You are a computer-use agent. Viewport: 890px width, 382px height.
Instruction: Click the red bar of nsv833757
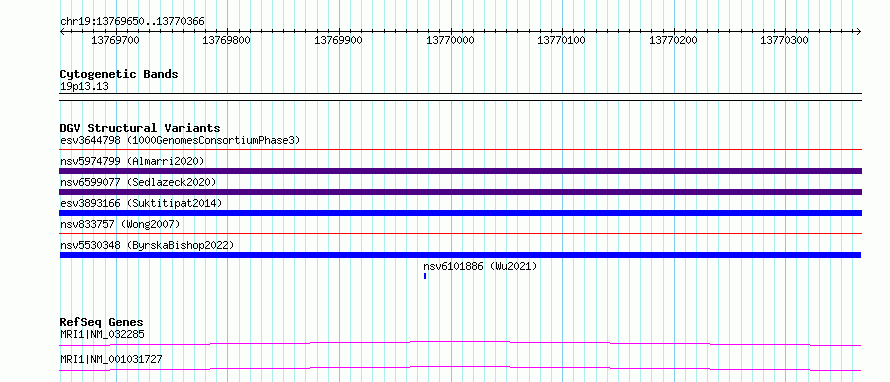[x=460, y=233]
